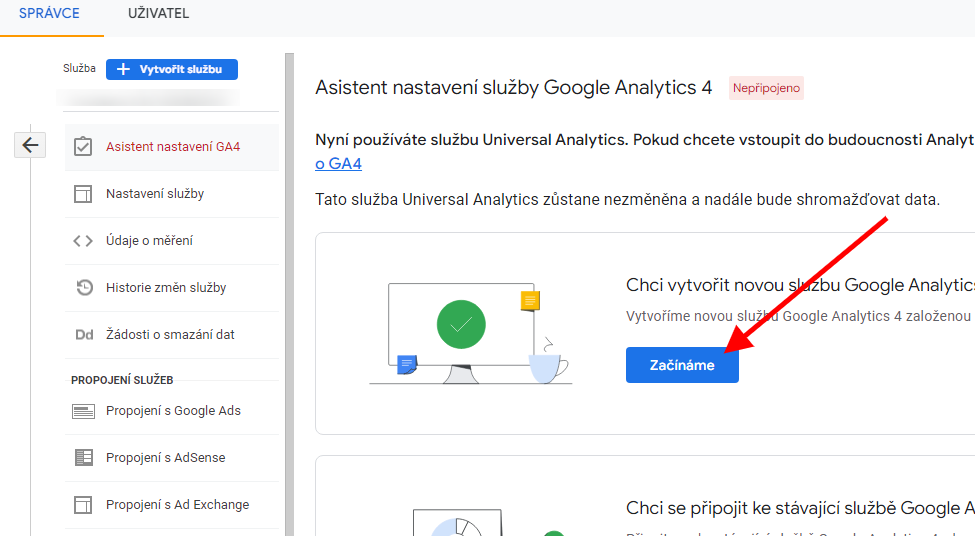Click the Vytvořit službu button
Viewport: 975px width, 536px height.
[172, 69]
